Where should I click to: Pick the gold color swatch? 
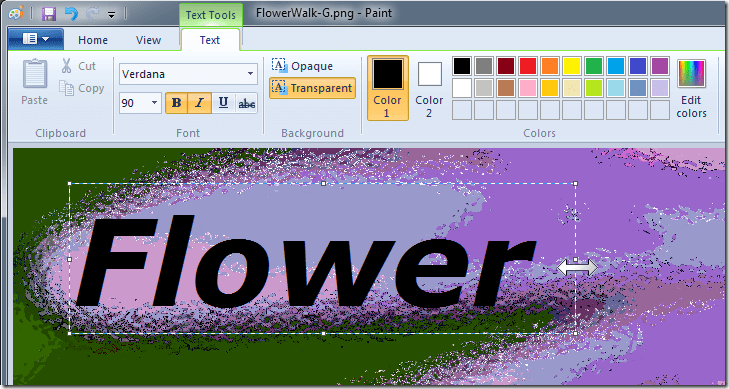pyautogui.click(x=550, y=88)
